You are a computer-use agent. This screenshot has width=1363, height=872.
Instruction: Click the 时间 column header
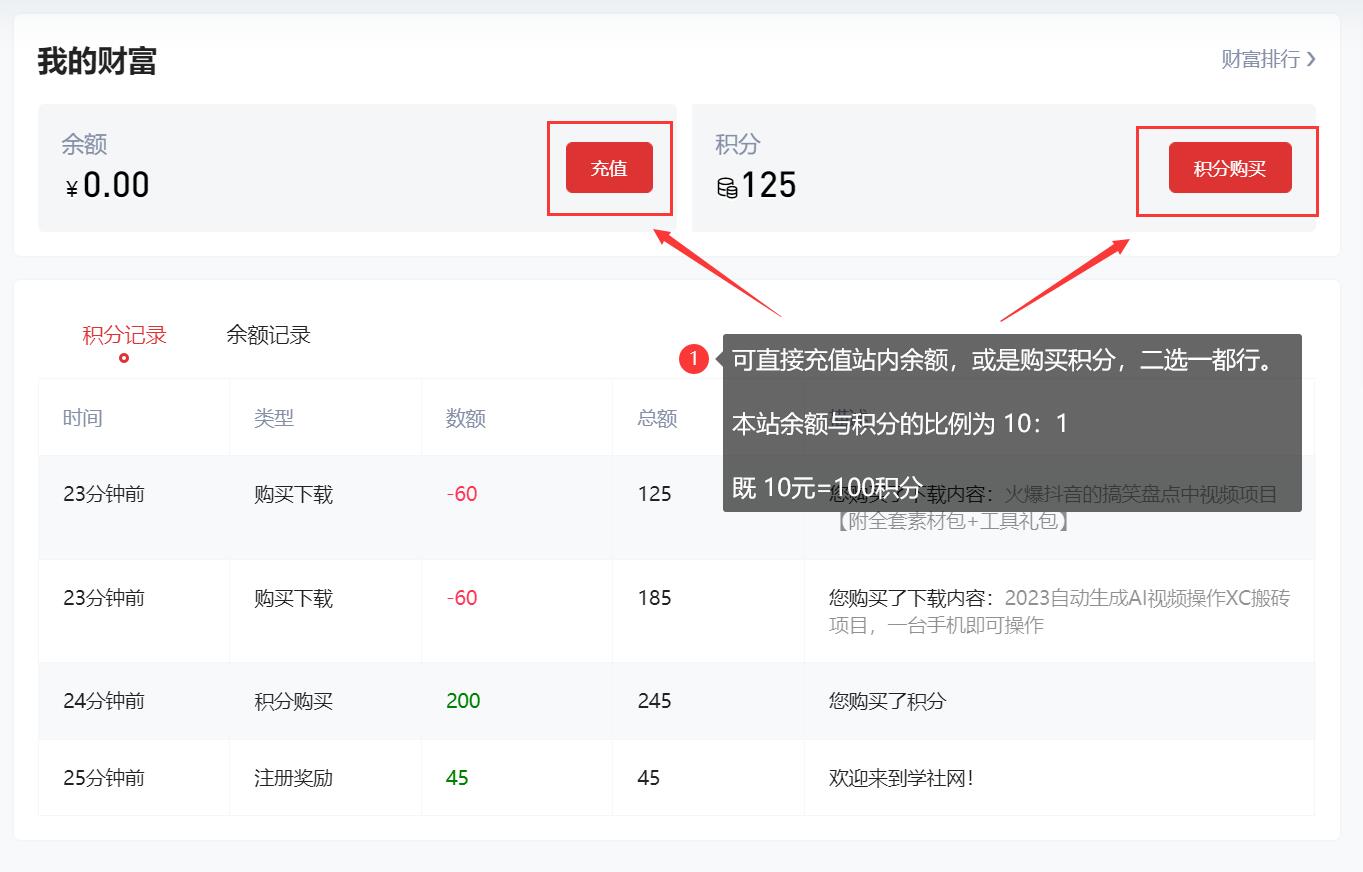point(81,417)
